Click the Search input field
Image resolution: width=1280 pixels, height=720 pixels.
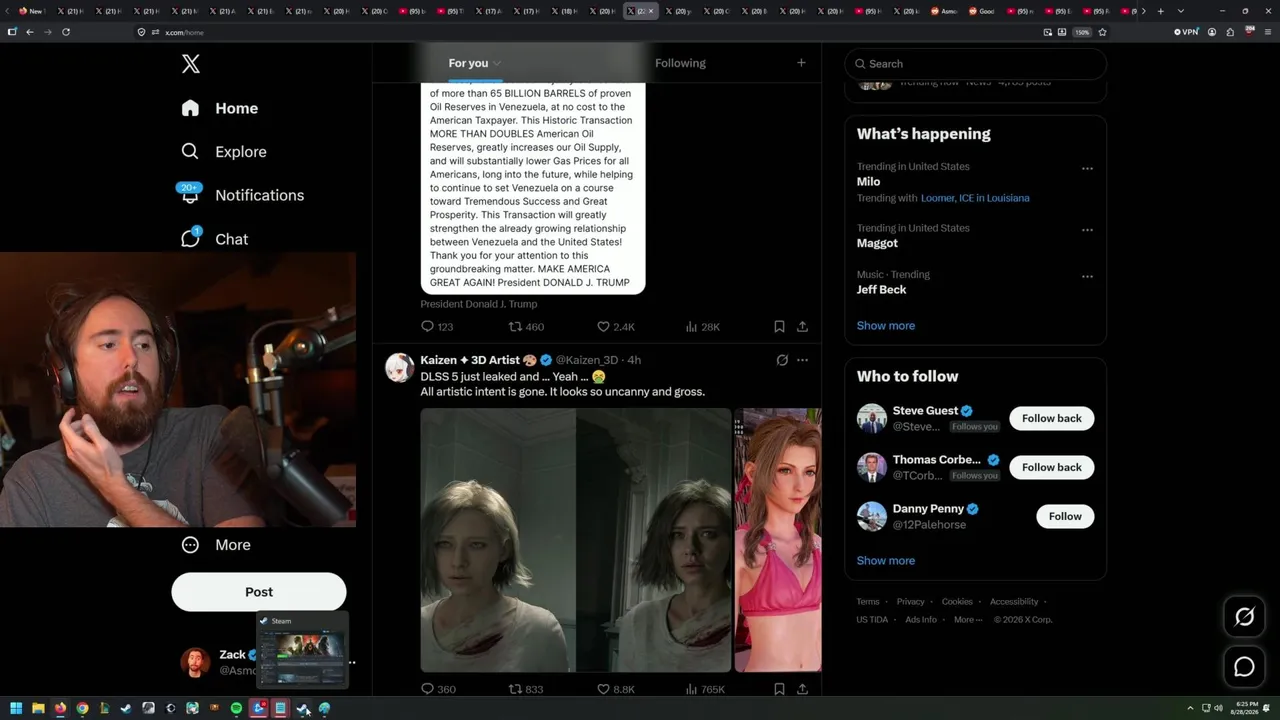click(x=975, y=64)
